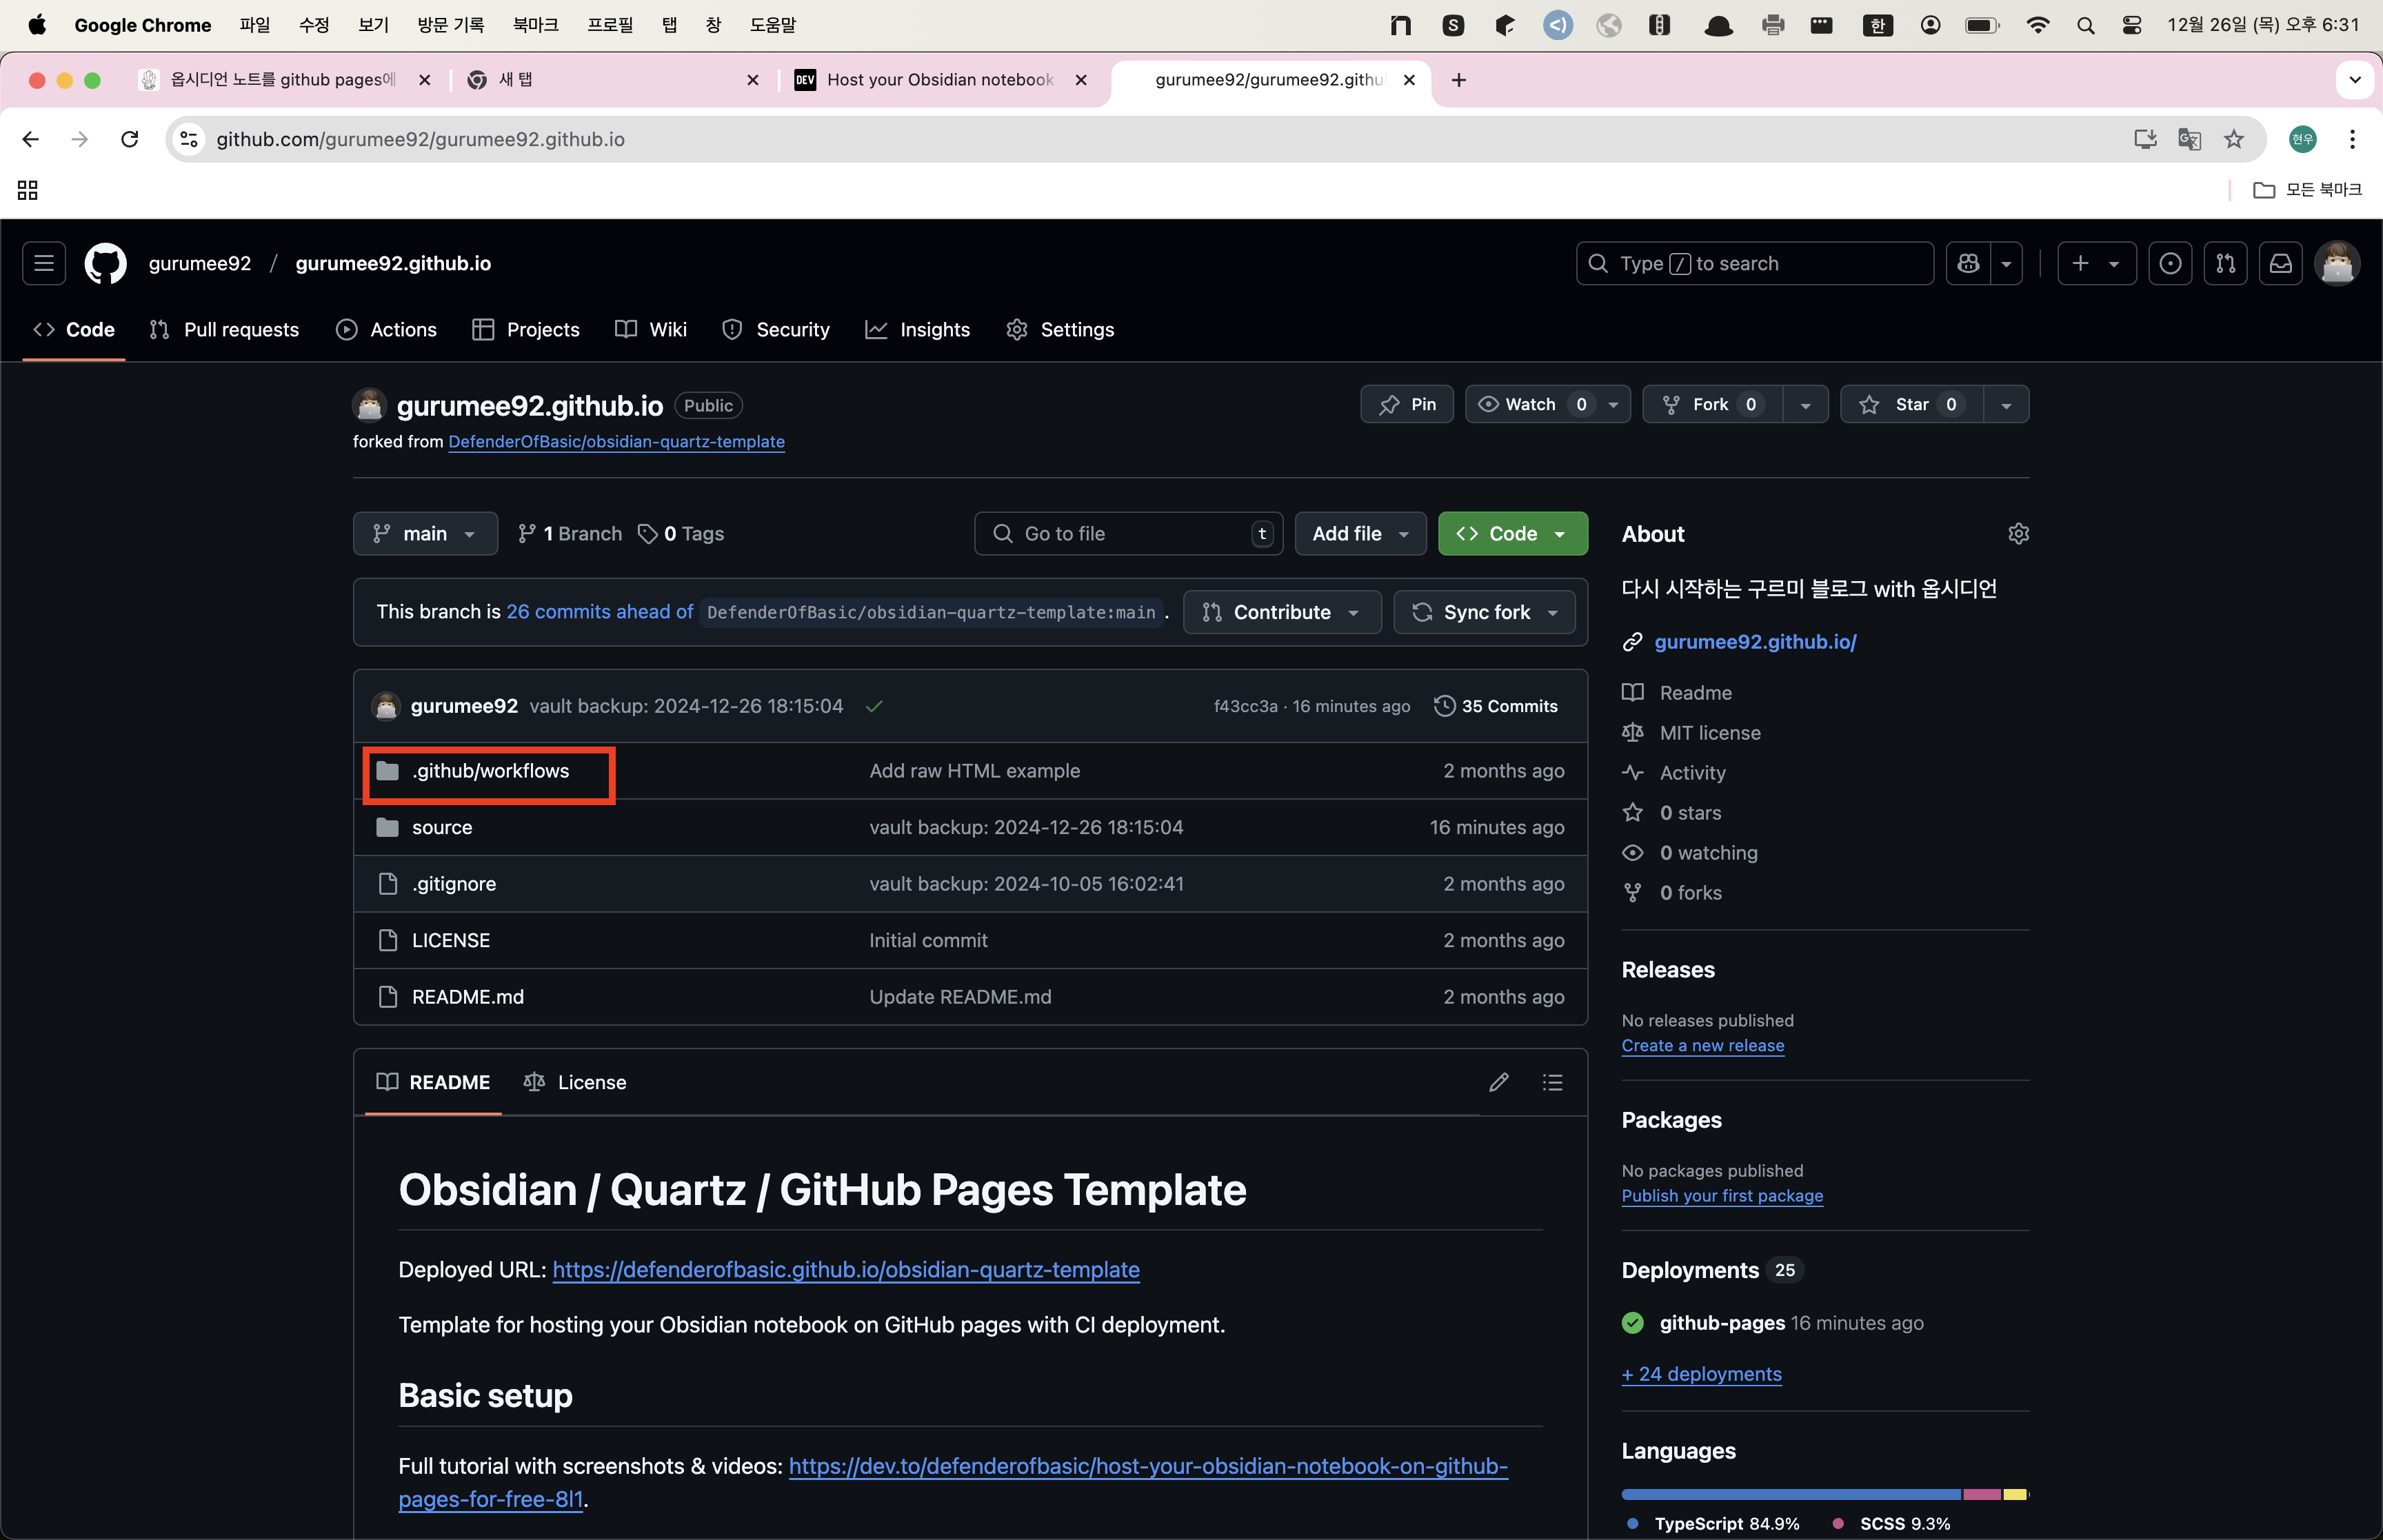The height and width of the screenshot is (1540, 2383).
Task: Click the Type / to search box
Action: click(x=1754, y=263)
